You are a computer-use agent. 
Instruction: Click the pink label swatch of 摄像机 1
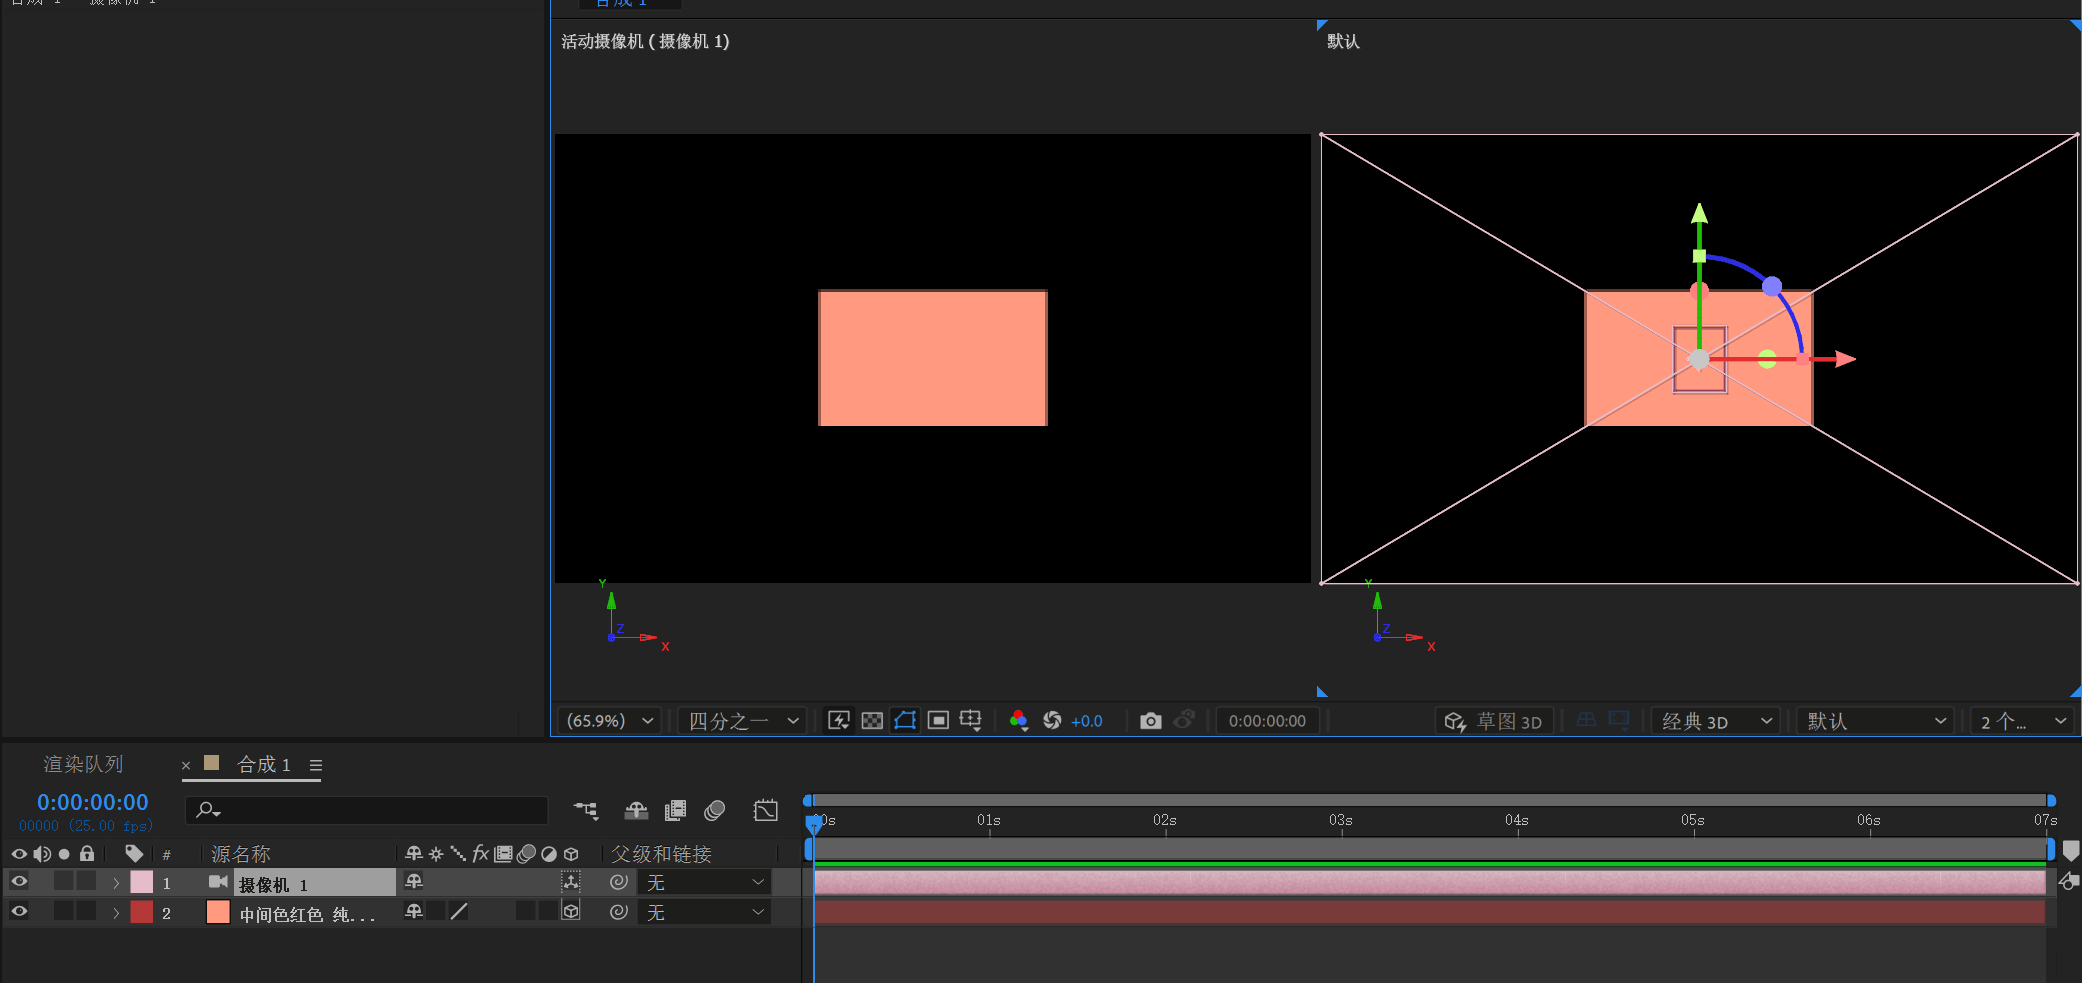[x=142, y=882]
